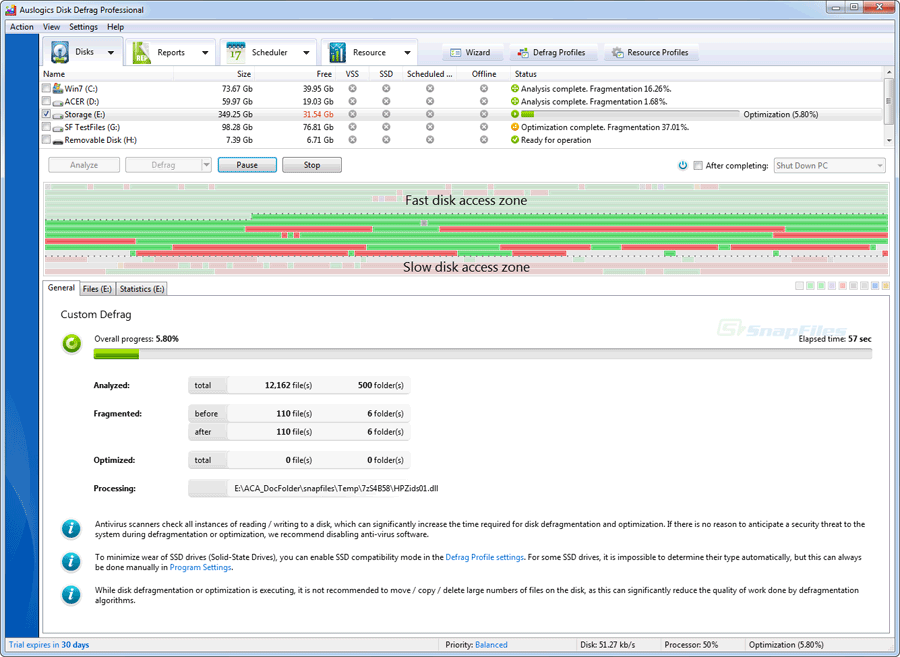
Task: Expand the Disks dropdown arrow
Action: click(x=110, y=51)
